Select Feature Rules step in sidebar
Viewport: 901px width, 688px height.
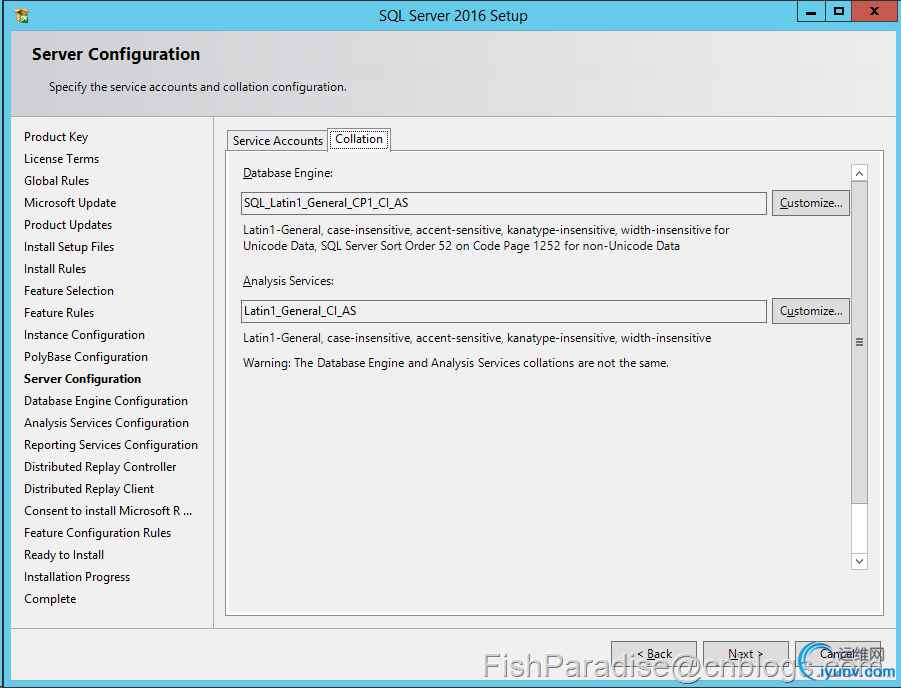pos(59,313)
